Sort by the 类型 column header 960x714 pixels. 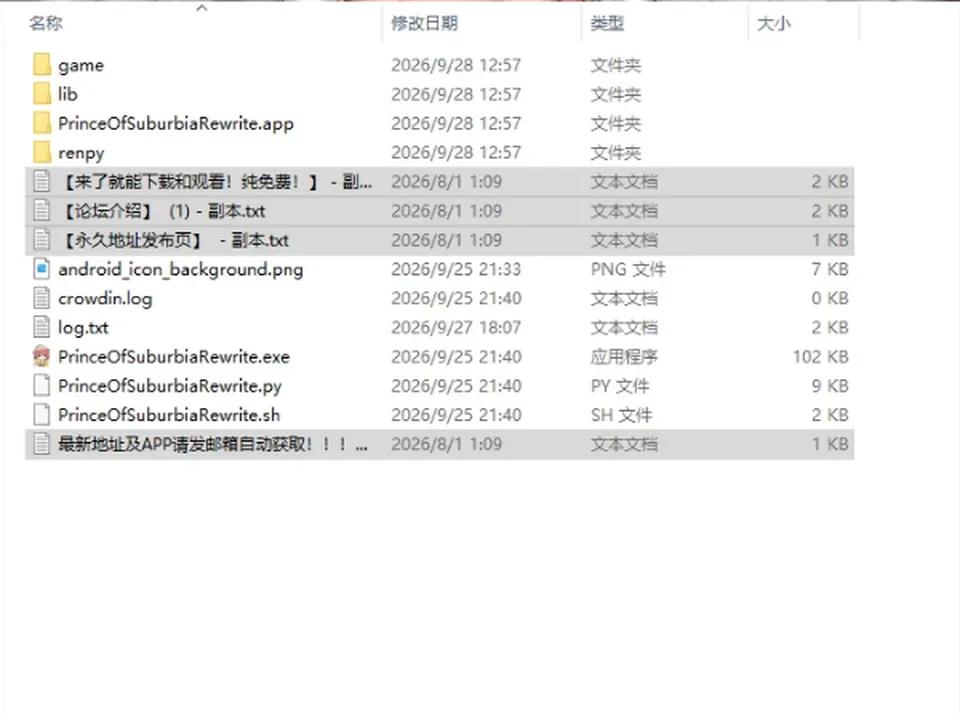point(607,24)
